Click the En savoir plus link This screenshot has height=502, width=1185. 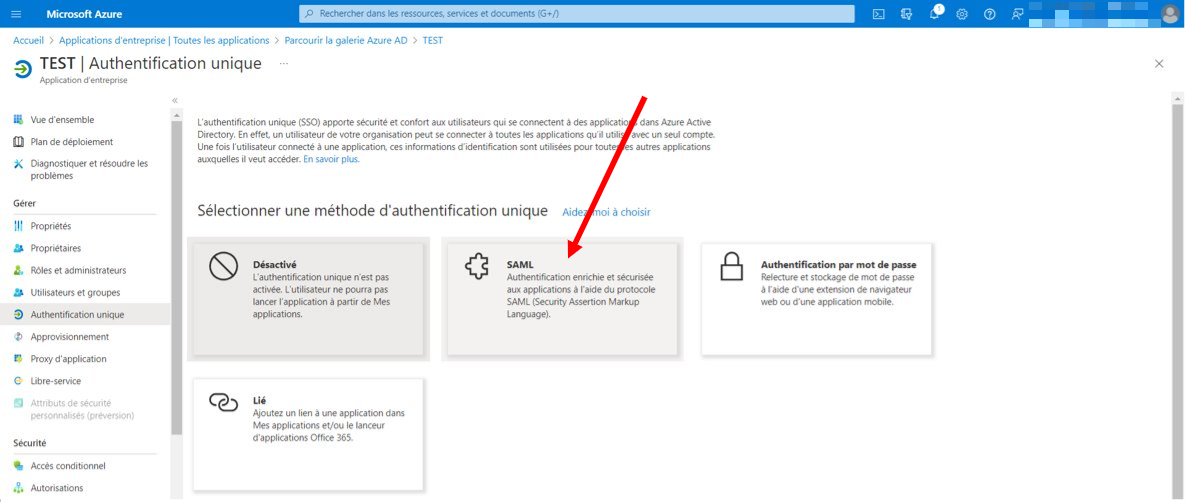(331, 160)
